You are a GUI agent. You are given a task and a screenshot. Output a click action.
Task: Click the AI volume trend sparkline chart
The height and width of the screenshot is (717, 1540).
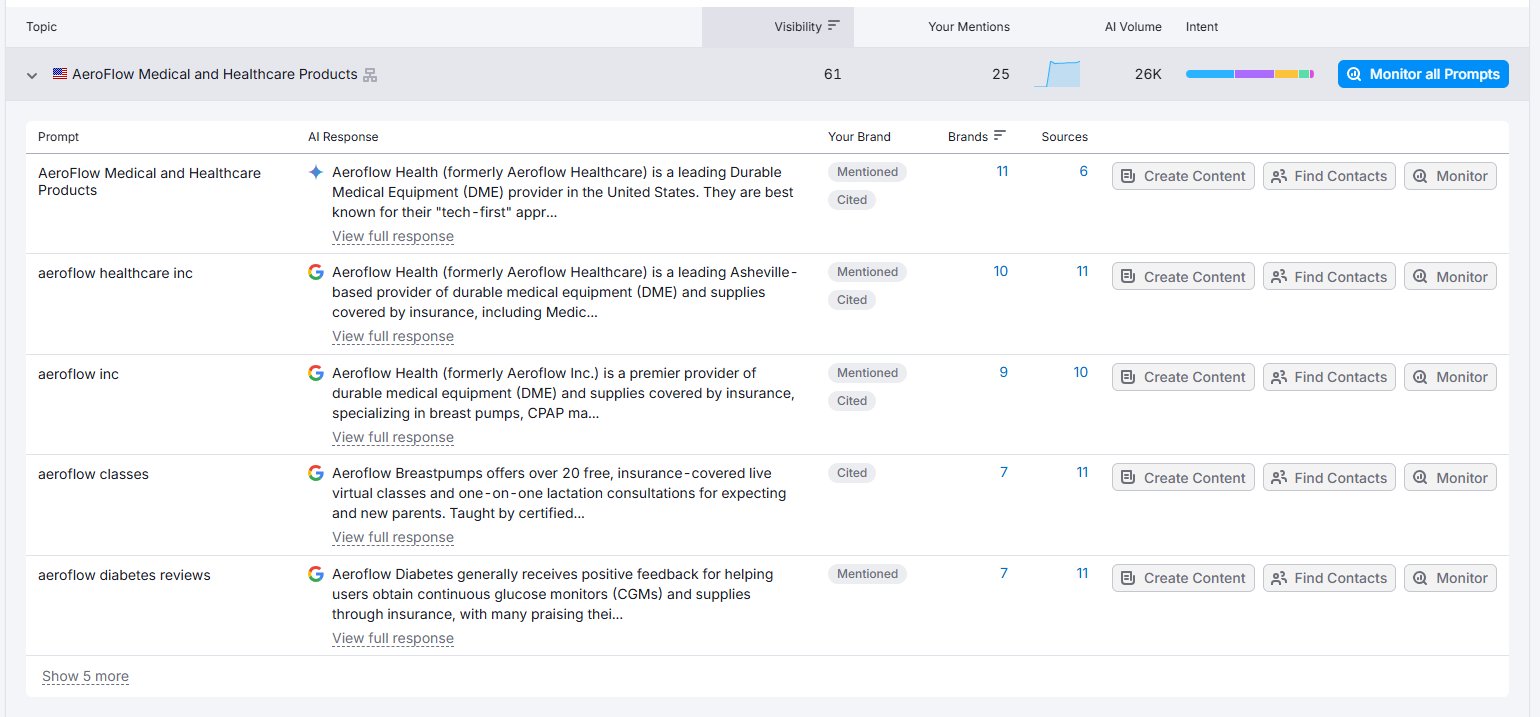click(x=1057, y=74)
